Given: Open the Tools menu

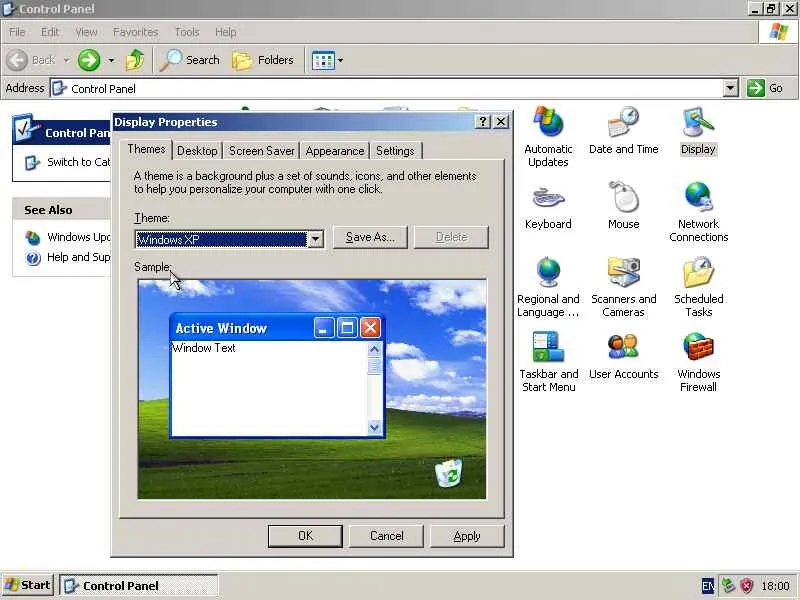Looking at the screenshot, I should tap(187, 32).
